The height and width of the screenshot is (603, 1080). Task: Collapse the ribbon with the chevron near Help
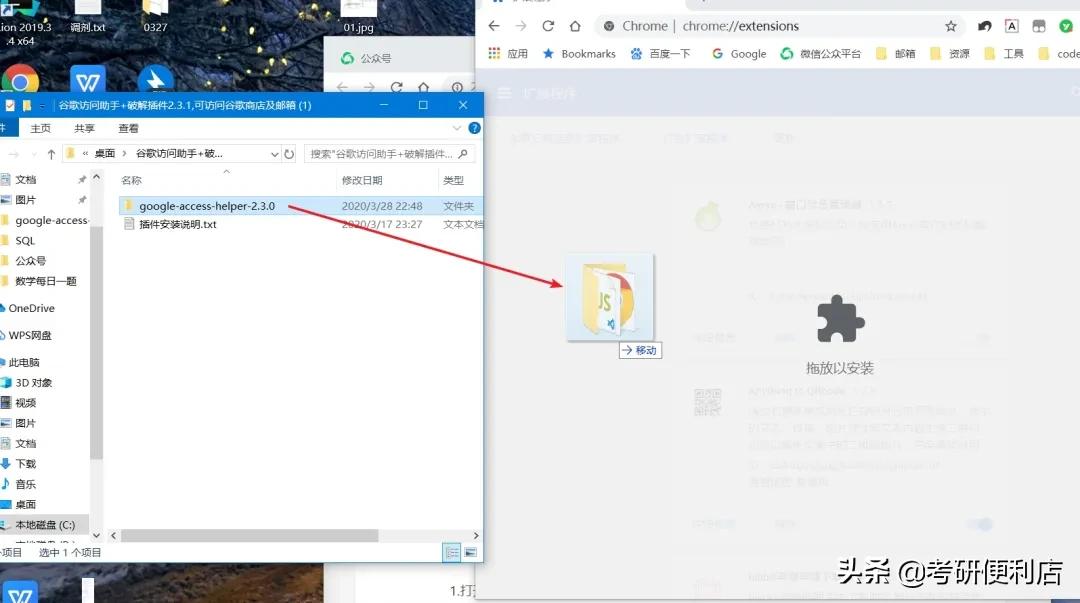[x=456, y=127]
